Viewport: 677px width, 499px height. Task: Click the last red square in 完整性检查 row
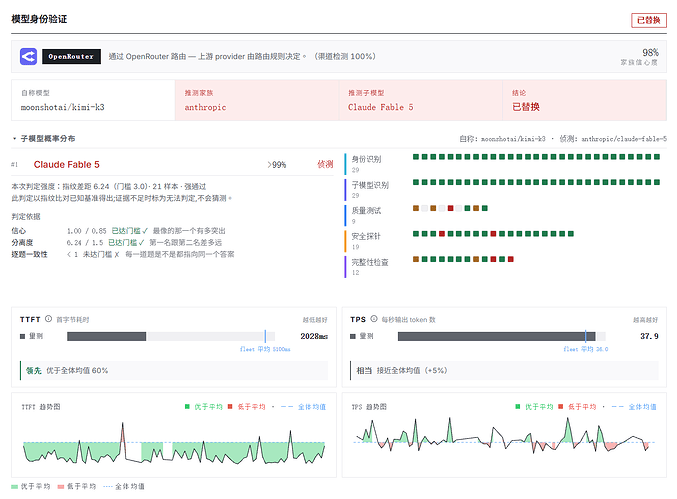511,259
